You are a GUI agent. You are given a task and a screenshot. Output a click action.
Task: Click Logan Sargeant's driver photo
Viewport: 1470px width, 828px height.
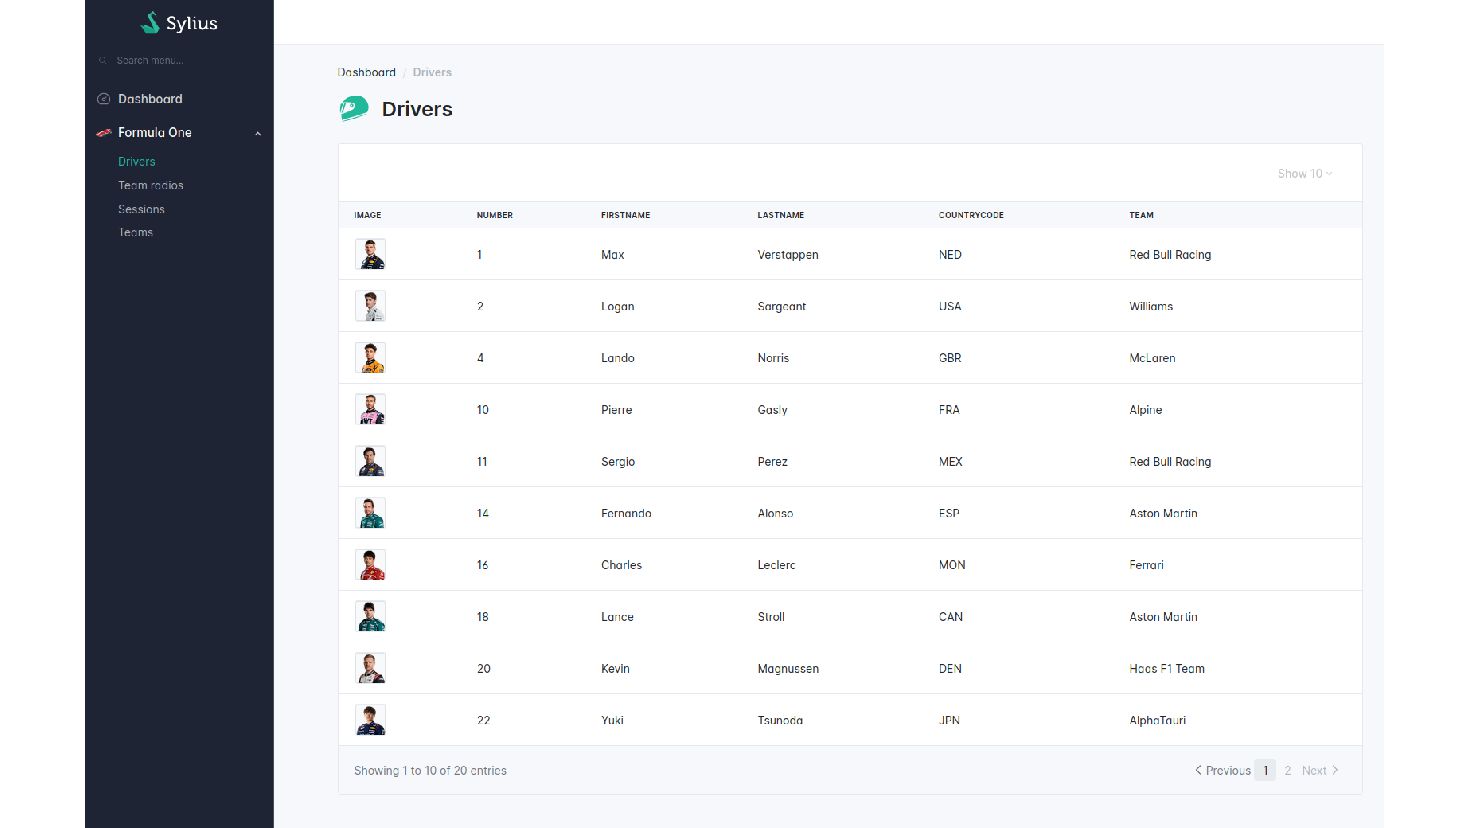[x=370, y=306]
